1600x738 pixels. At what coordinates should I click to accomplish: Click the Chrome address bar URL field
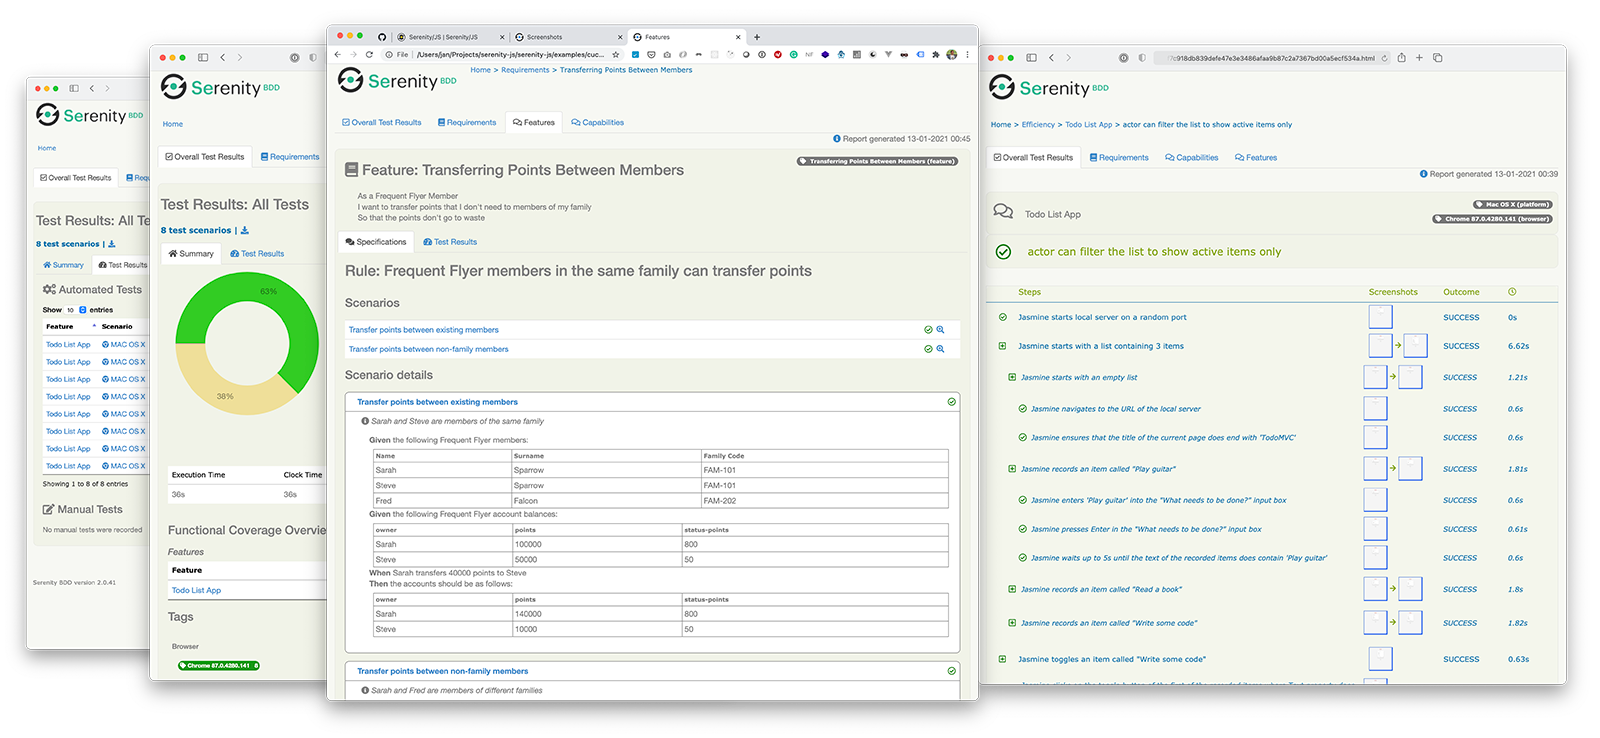click(500, 55)
